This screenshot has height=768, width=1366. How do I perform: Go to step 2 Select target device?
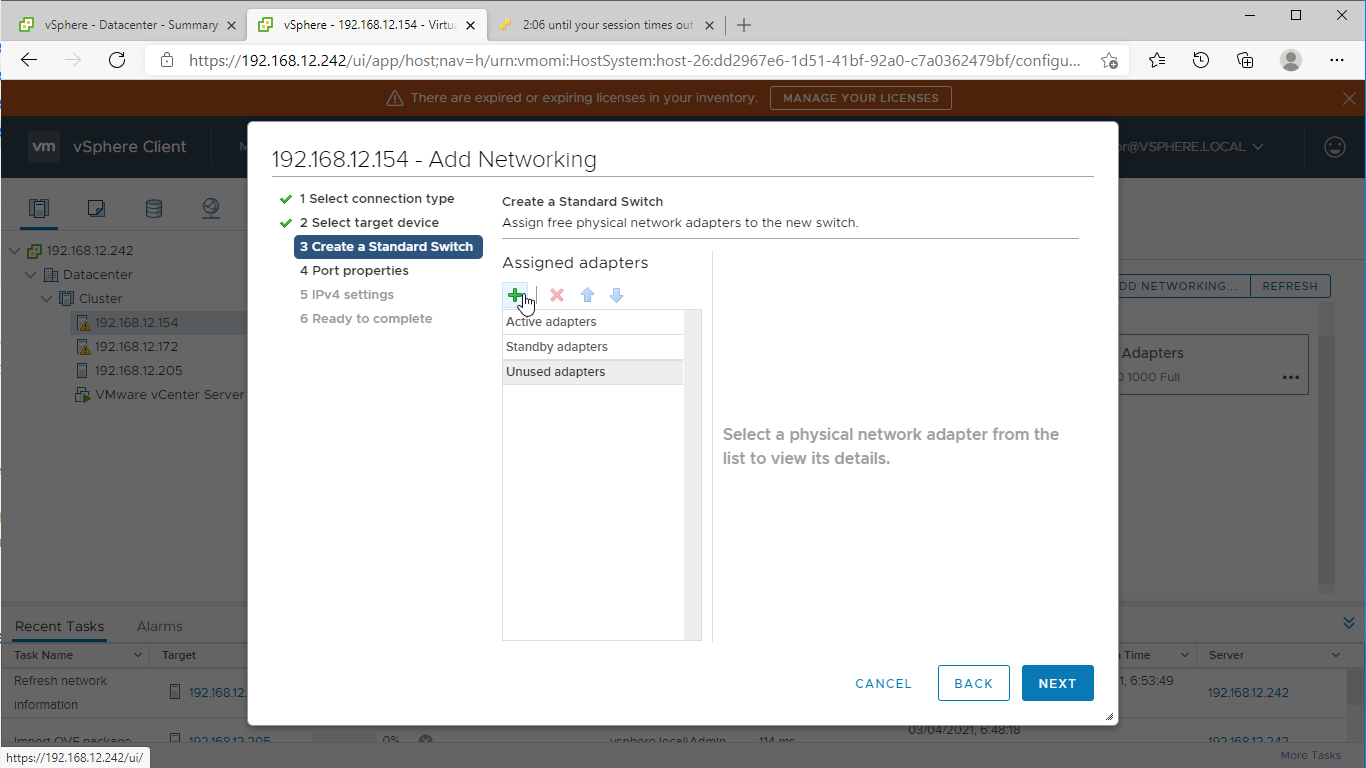pyautogui.click(x=369, y=223)
